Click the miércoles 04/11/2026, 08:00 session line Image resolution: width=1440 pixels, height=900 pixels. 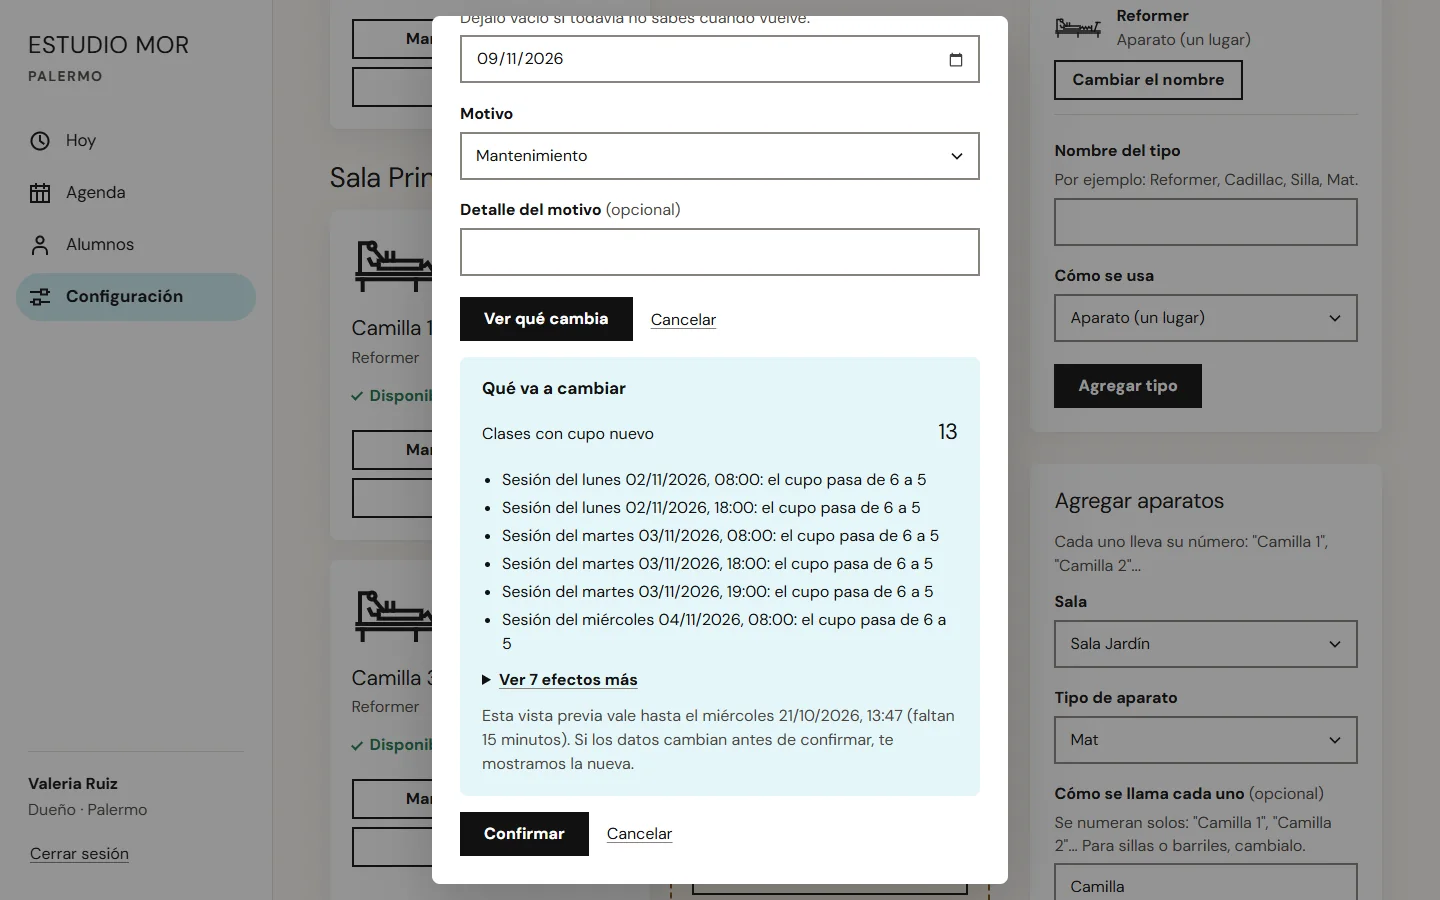[724, 632]
